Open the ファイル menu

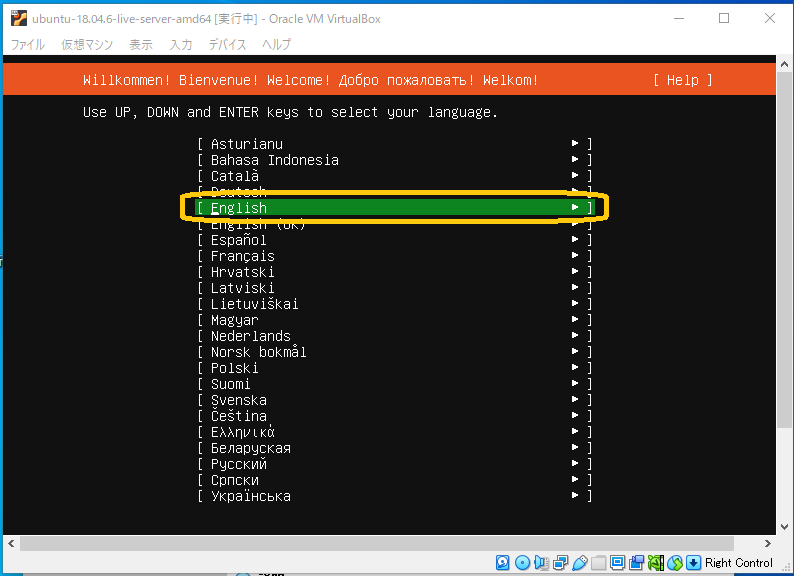tap(28, 44)
